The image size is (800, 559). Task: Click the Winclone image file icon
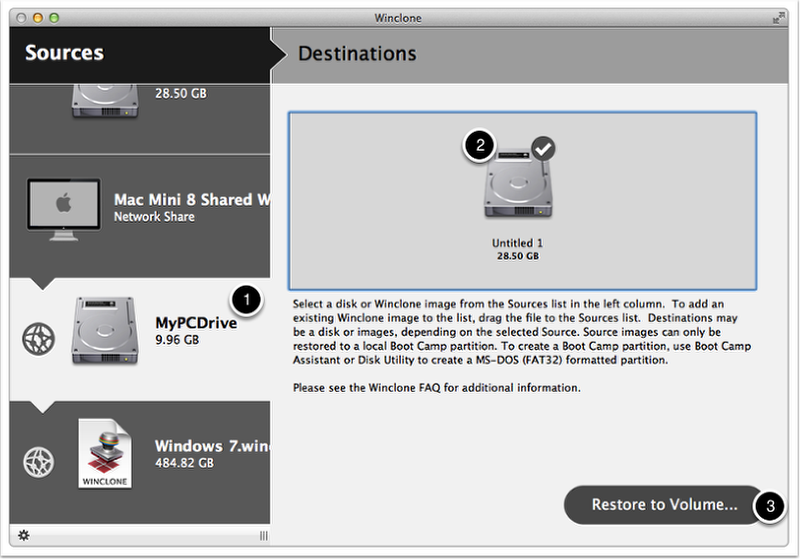106,456
